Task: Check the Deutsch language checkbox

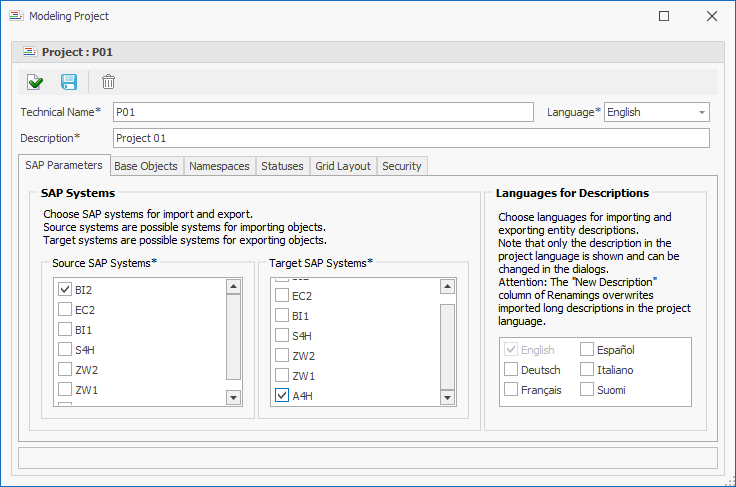Action: click(x=512, y=370)
